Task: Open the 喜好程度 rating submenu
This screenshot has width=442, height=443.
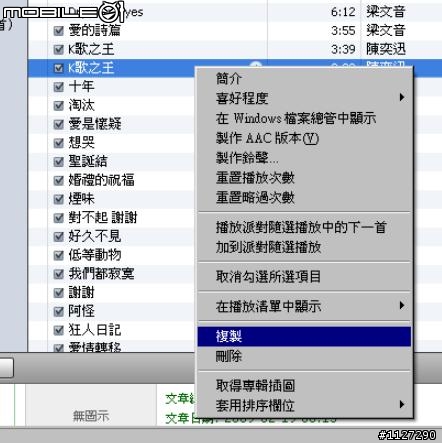Action: (x=304, y=98)
